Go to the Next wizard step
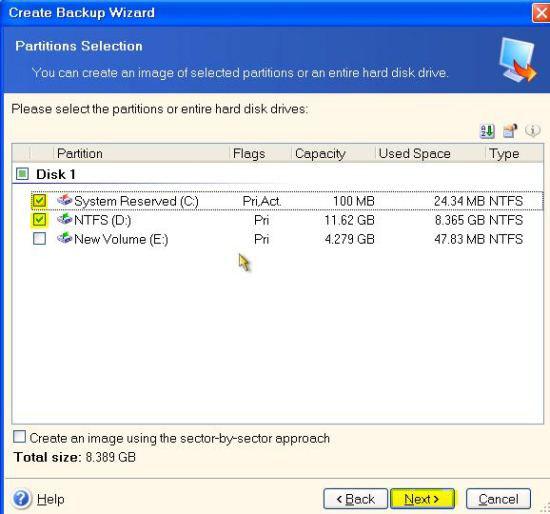This screenshot has height=514, width=550. [422, 499]
